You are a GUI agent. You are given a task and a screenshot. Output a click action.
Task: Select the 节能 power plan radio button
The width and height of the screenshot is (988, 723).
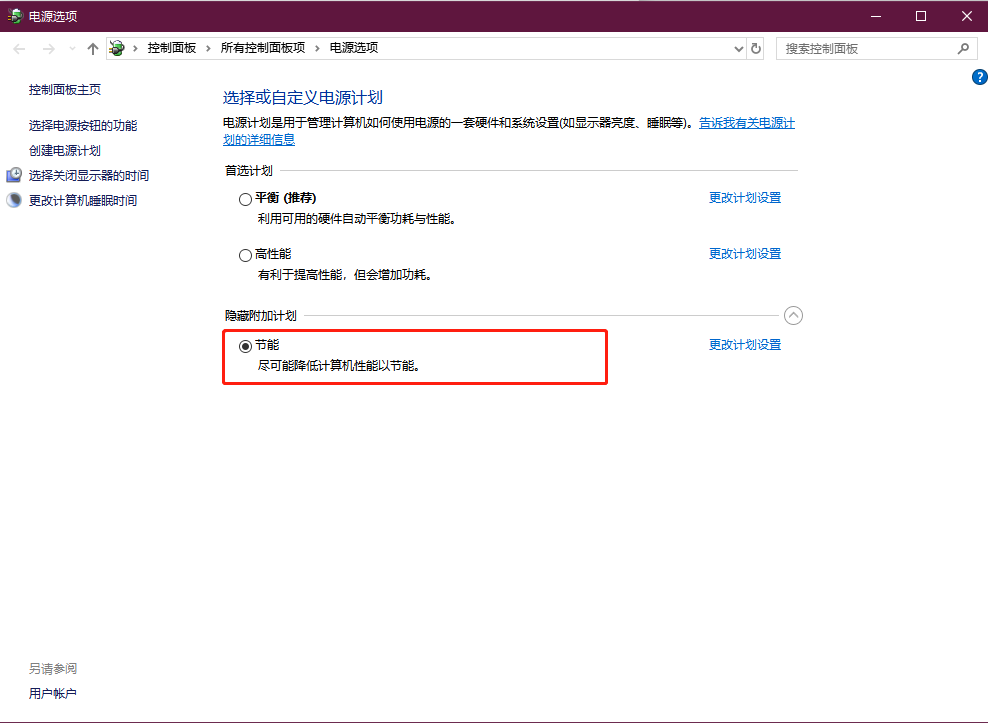point(245,346)
